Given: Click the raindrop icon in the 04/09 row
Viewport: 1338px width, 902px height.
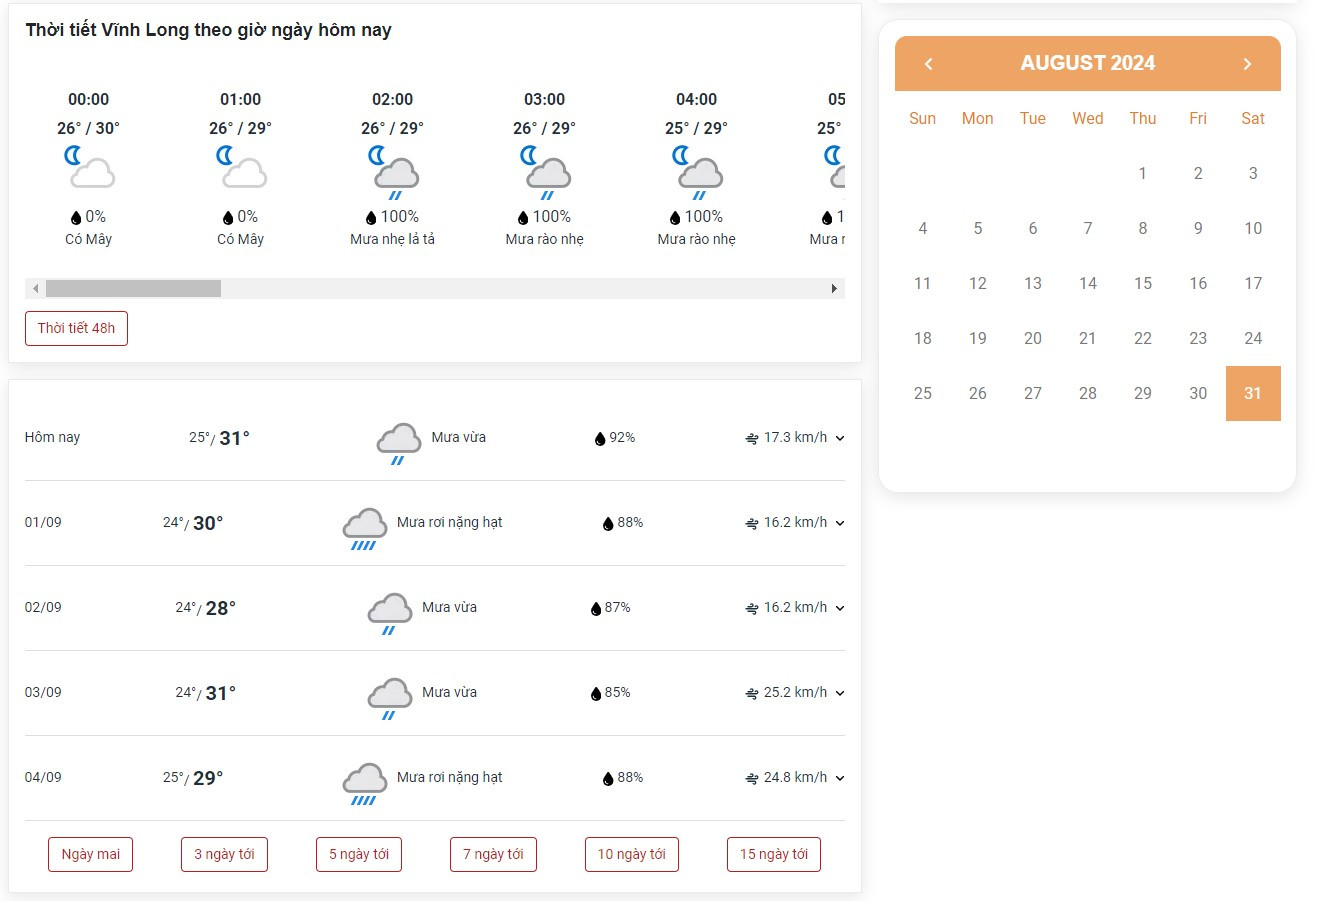Looking at the screenshot, I should pyautogui.click(x=608, y=779).
